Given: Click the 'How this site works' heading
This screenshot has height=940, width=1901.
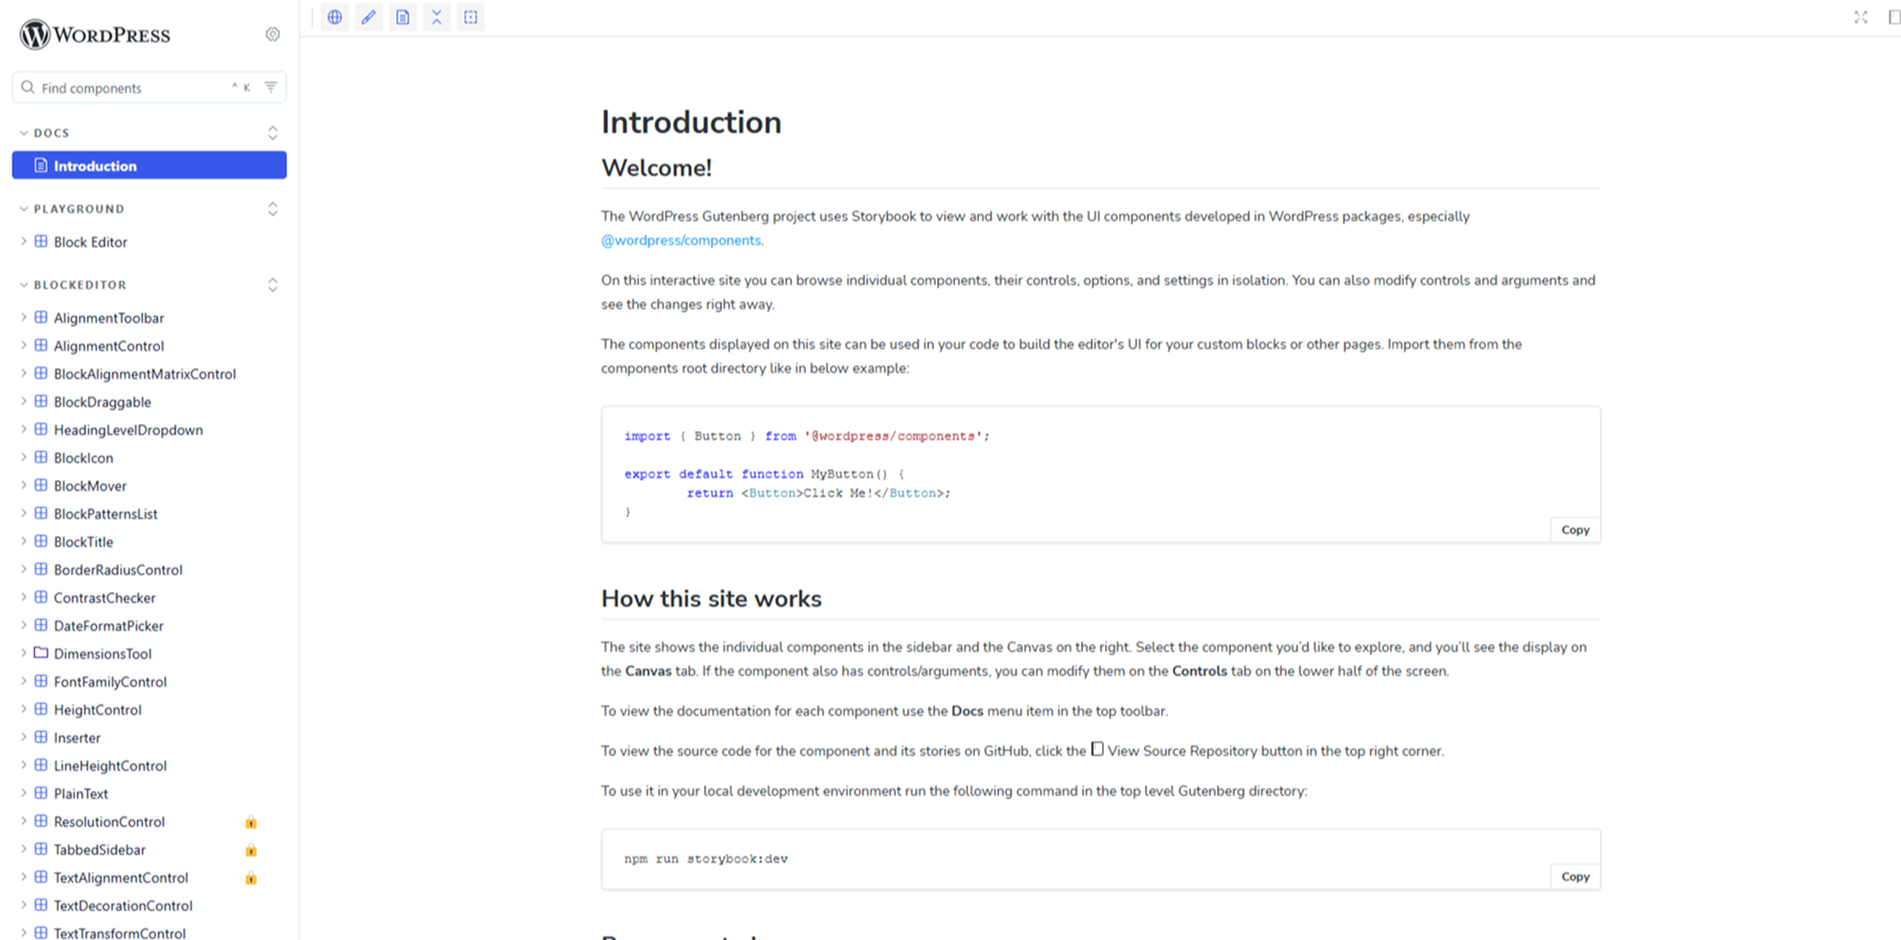Looking at the screenshot, I should pyautogui.click(x=711, y=598).
